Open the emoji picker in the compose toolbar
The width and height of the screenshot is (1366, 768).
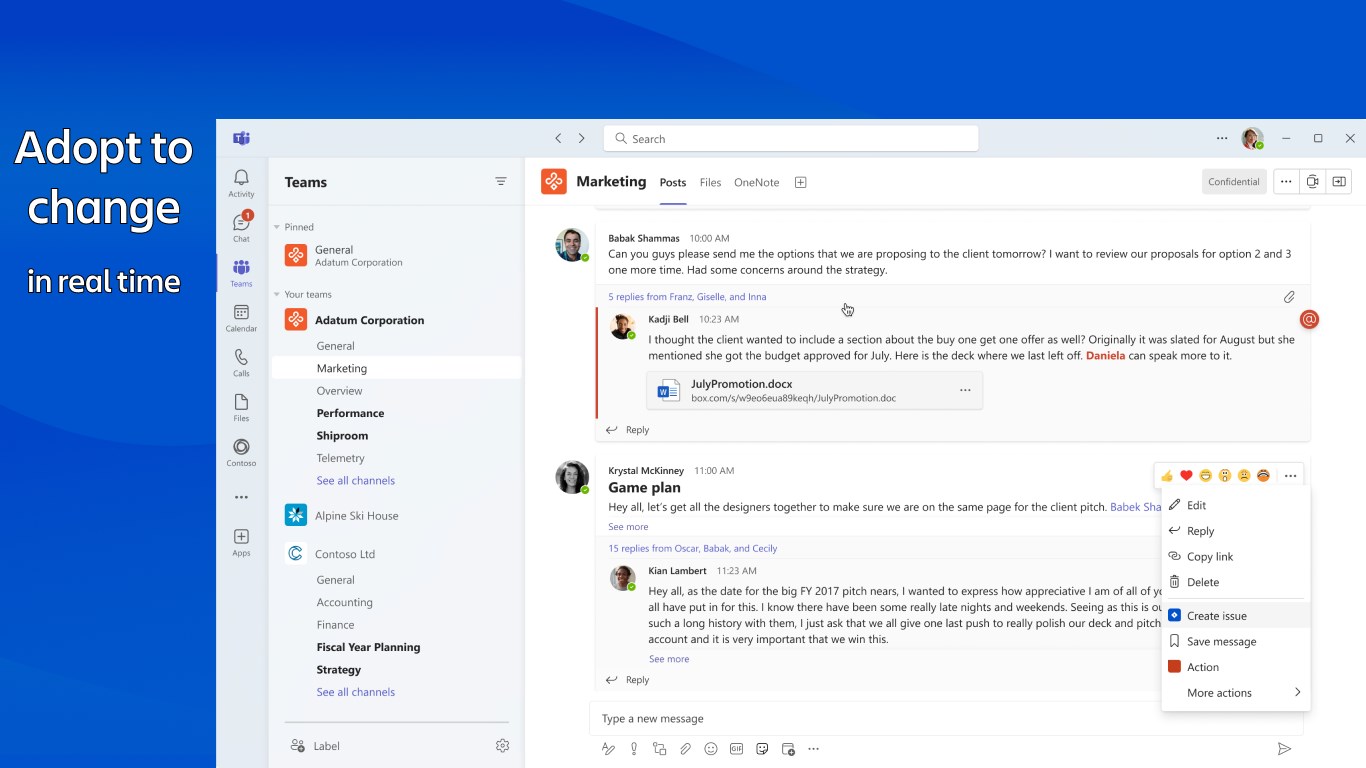coord(711,749)
